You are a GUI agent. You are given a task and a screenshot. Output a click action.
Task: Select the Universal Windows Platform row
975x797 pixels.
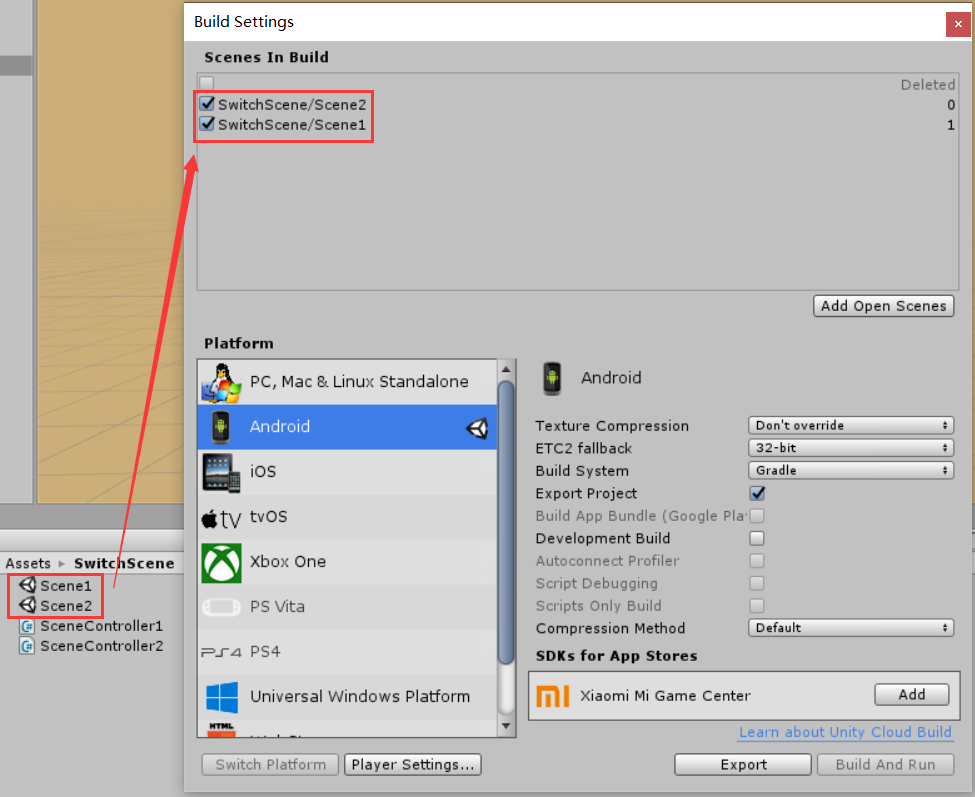pyautogui.click(x=347, y=696)
